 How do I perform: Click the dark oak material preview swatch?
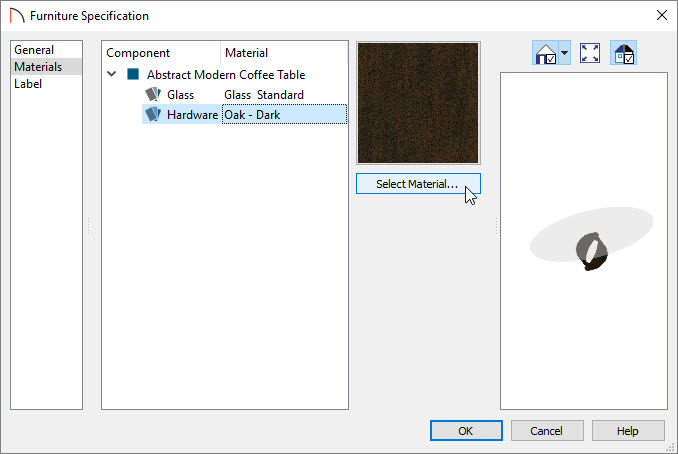[418, 103]
